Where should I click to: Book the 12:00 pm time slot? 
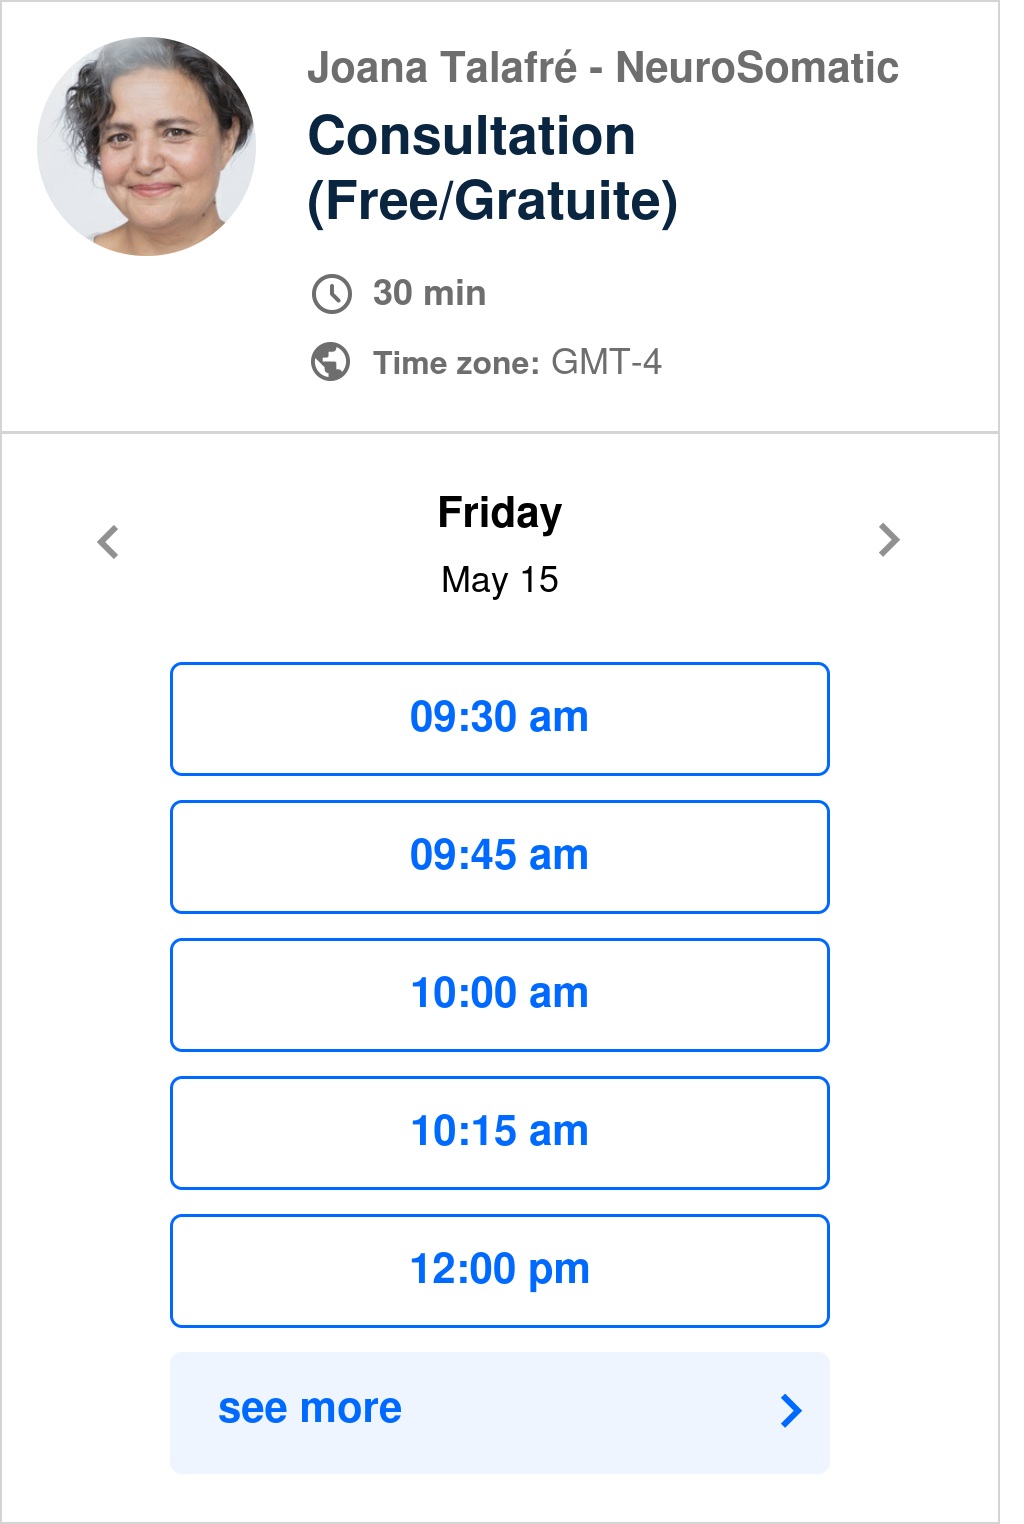coord(500,1271)
